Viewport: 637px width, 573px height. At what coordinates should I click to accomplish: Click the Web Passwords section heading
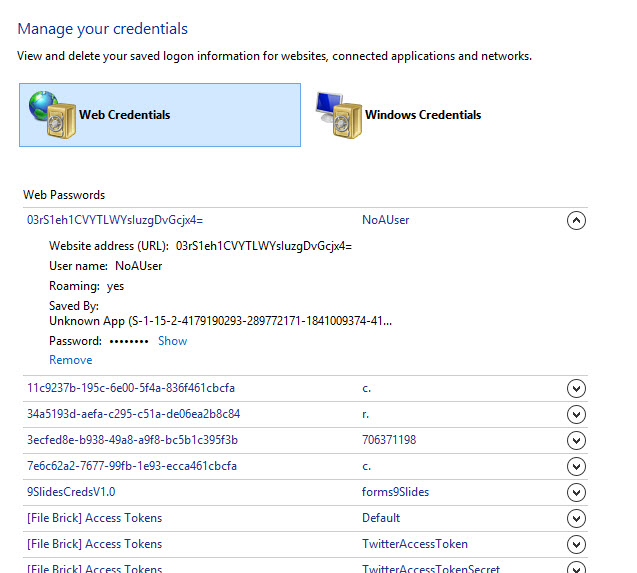(64, 195)
